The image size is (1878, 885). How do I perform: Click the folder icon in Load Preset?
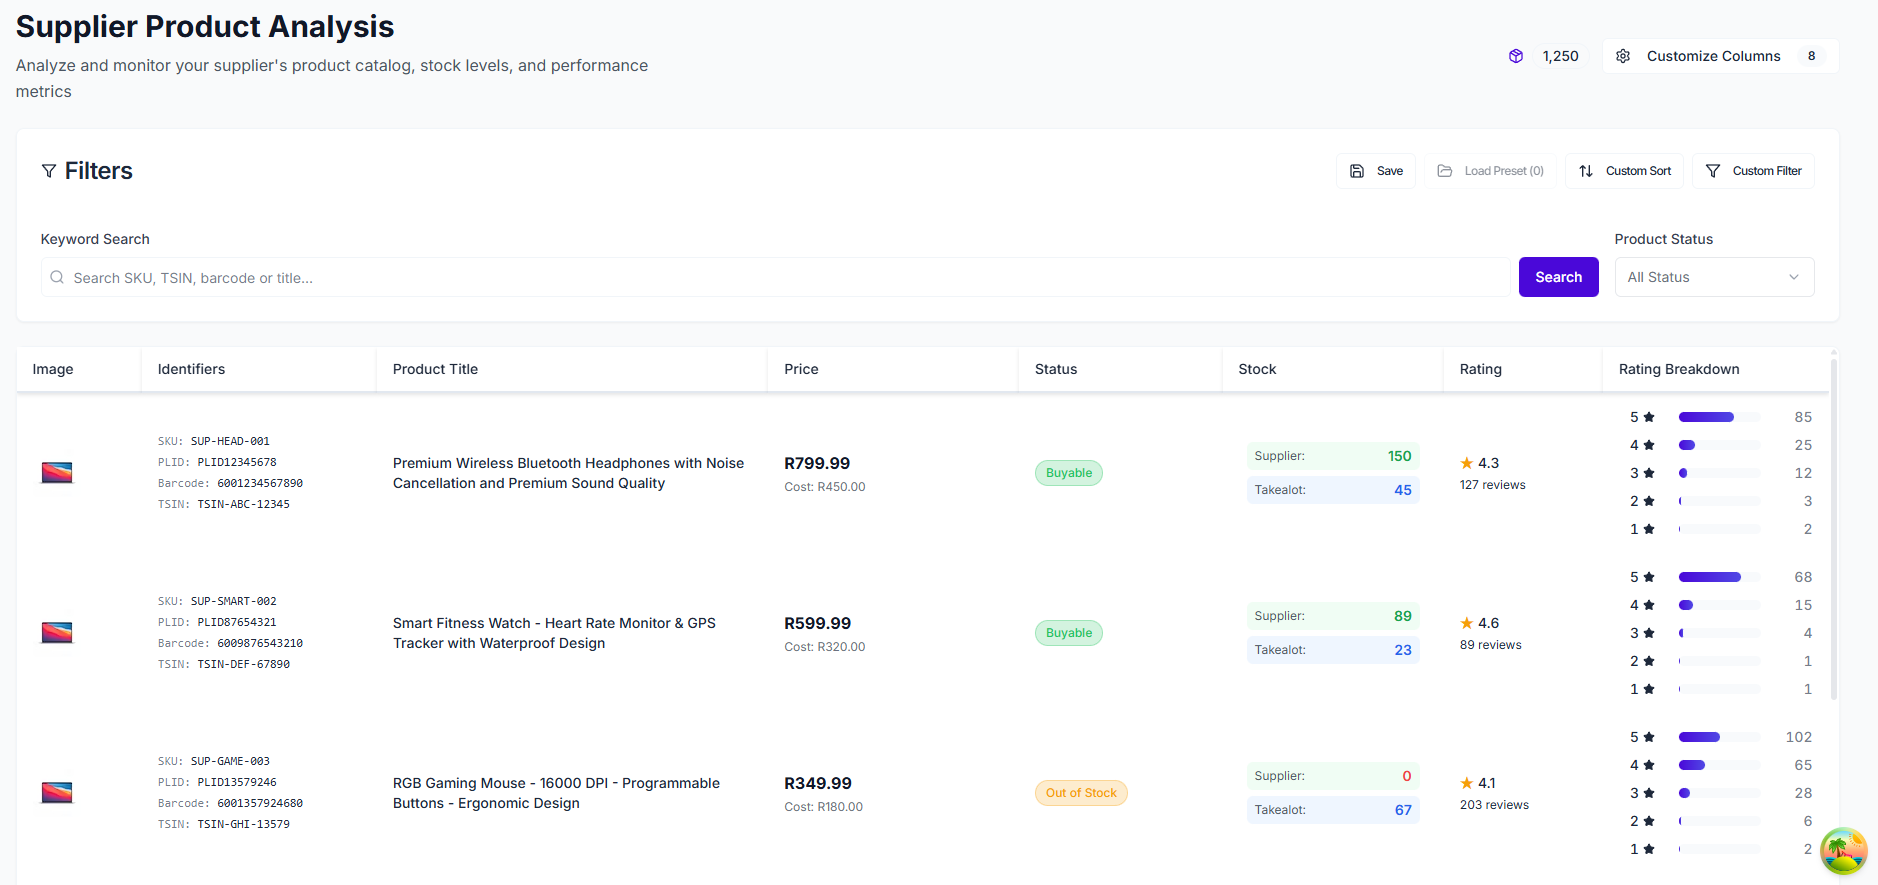point(1445,171)
